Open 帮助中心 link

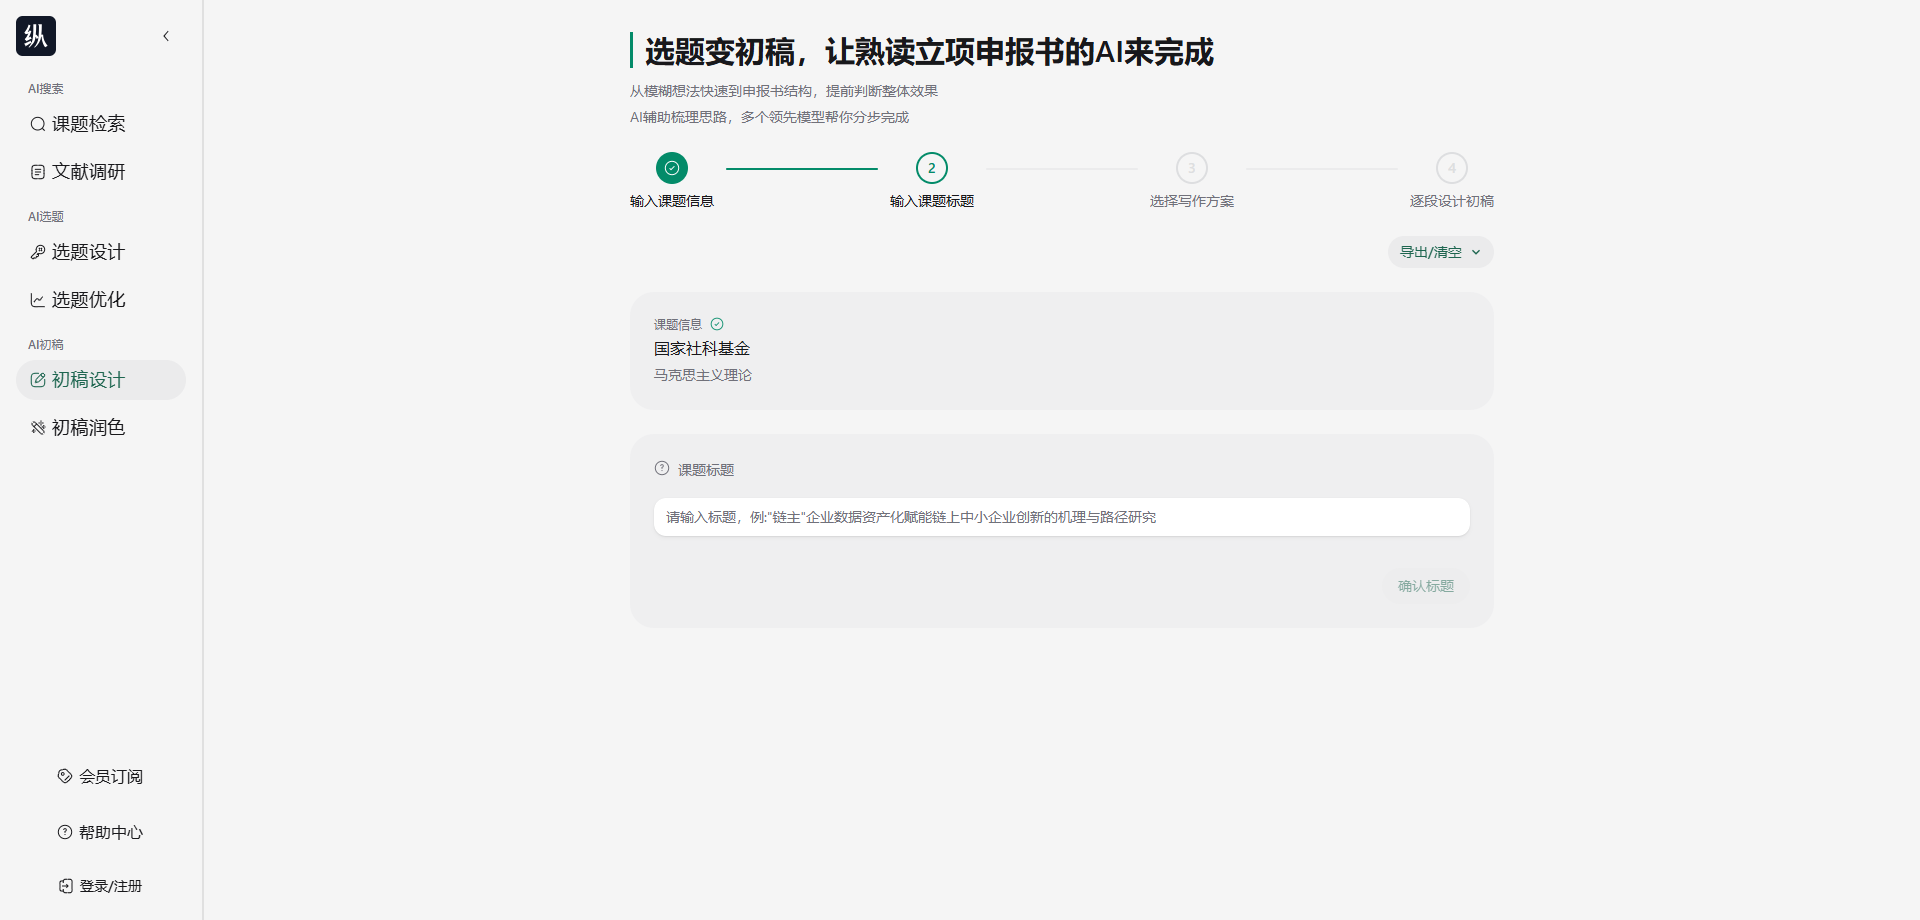[x=101, y=832]
